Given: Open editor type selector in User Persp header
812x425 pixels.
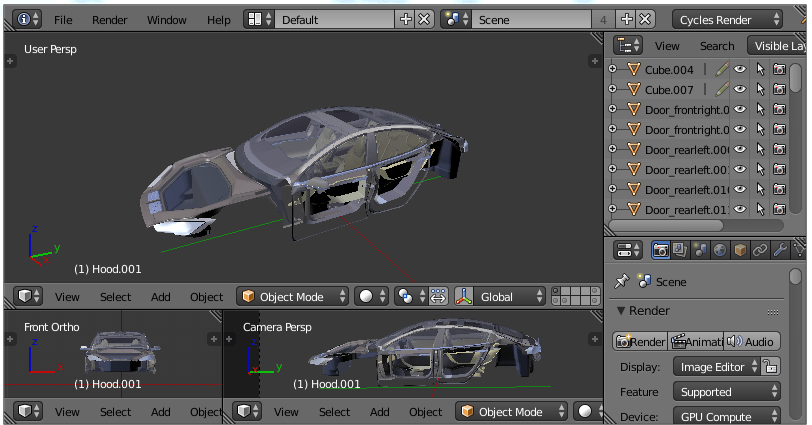Looking at the screenshot, I should click(x=28, y=296).
